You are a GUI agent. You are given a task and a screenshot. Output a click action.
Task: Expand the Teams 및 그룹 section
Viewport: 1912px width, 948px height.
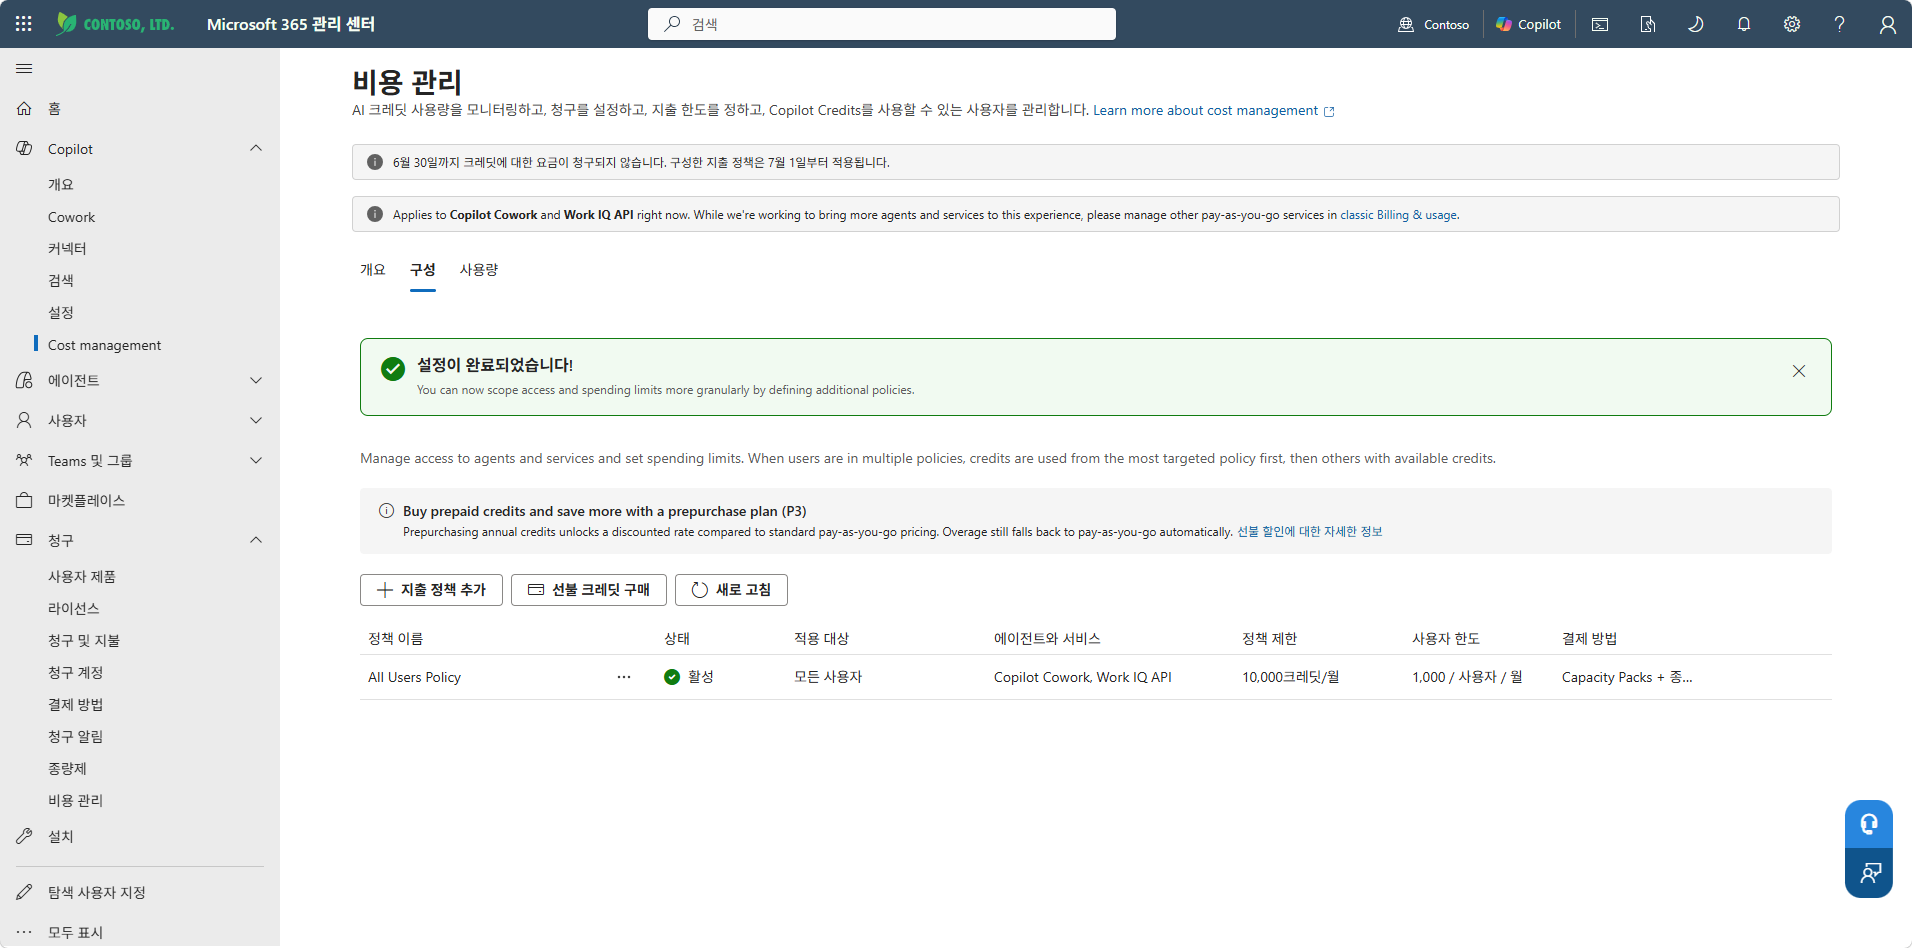tap(256, 460)
